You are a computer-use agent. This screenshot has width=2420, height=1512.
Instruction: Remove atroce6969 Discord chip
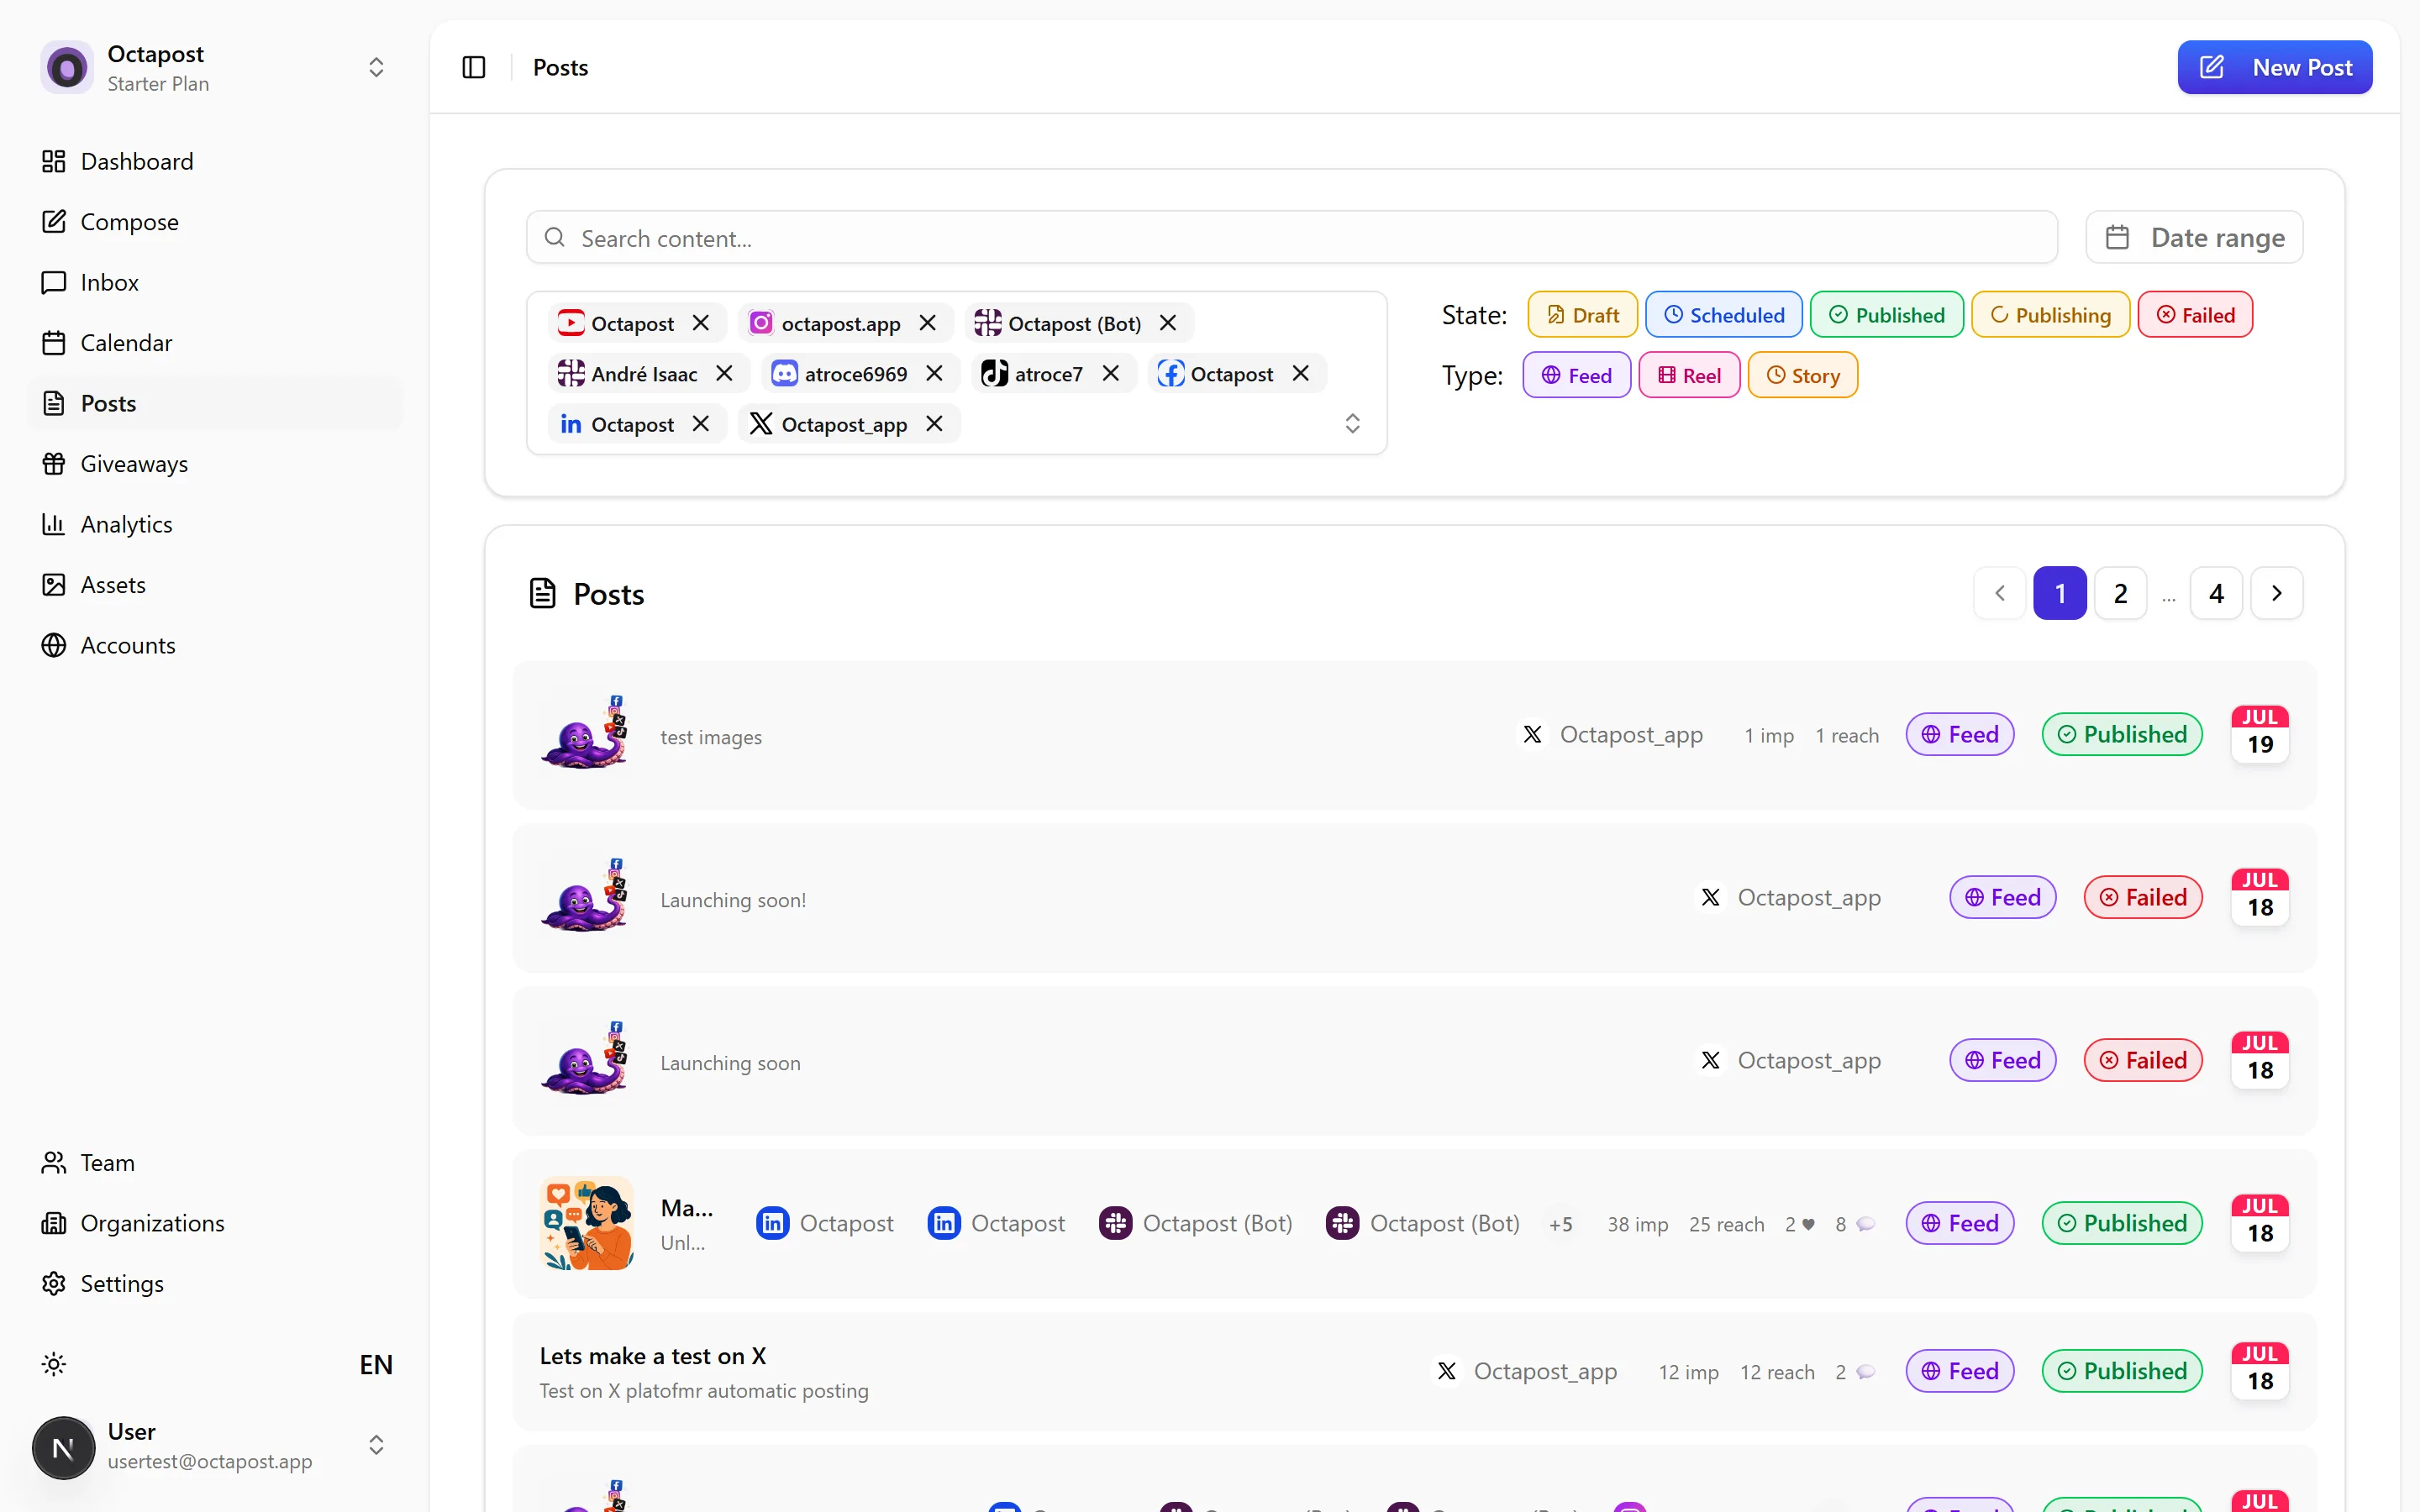(x=935, y=373)
